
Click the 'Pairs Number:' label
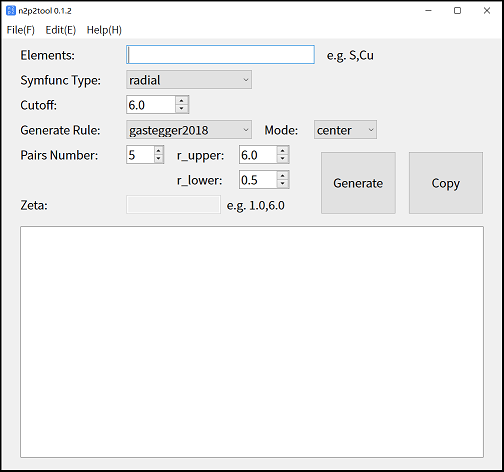tap(59, 155)
